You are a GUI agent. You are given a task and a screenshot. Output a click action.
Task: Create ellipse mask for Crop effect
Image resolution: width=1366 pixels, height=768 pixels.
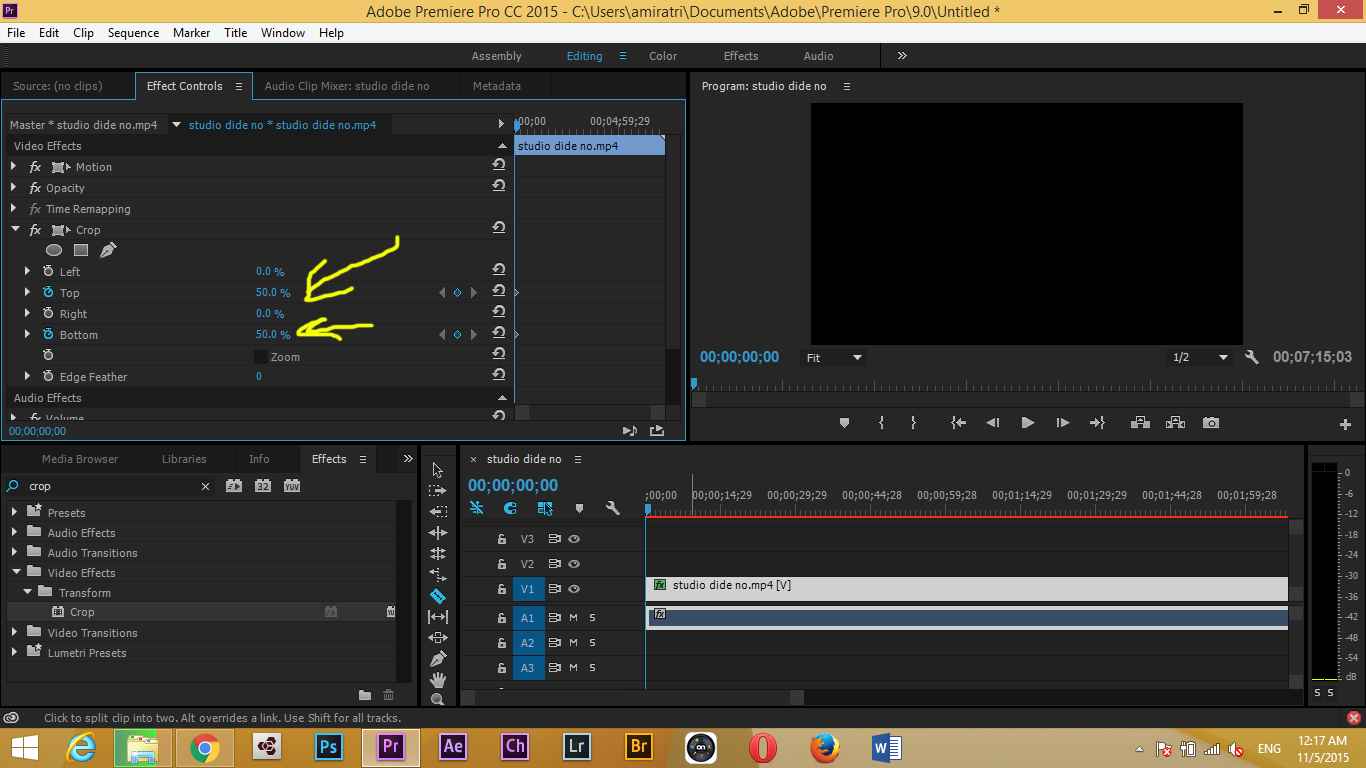tap(54, 250)
